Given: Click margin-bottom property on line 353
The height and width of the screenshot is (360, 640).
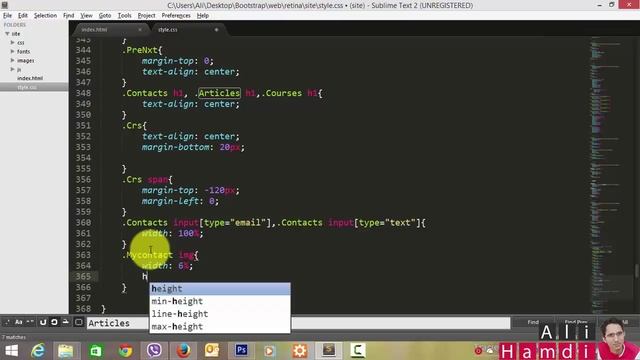Looking at the screenshot, I should pos(176,147).
